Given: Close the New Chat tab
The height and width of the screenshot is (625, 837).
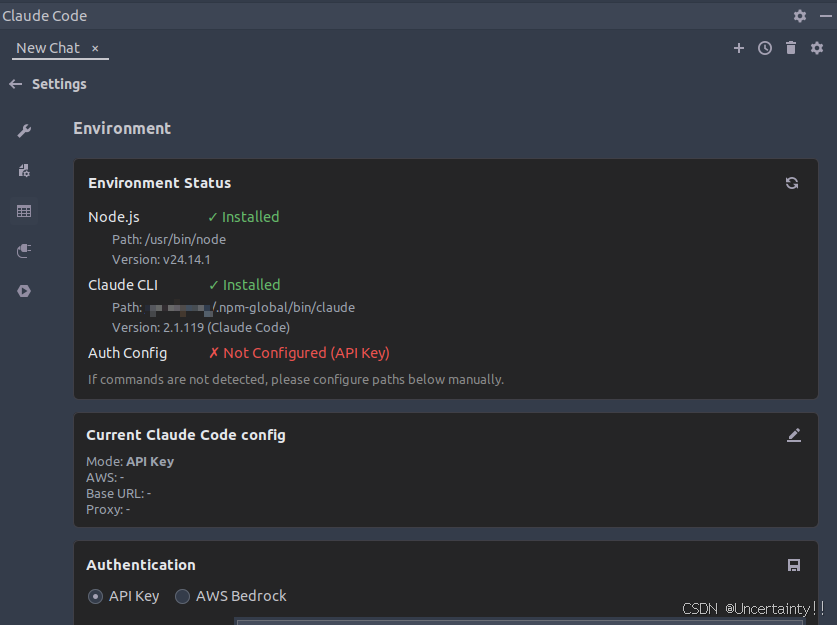Looking at the screenshot, I should point(95,49).
